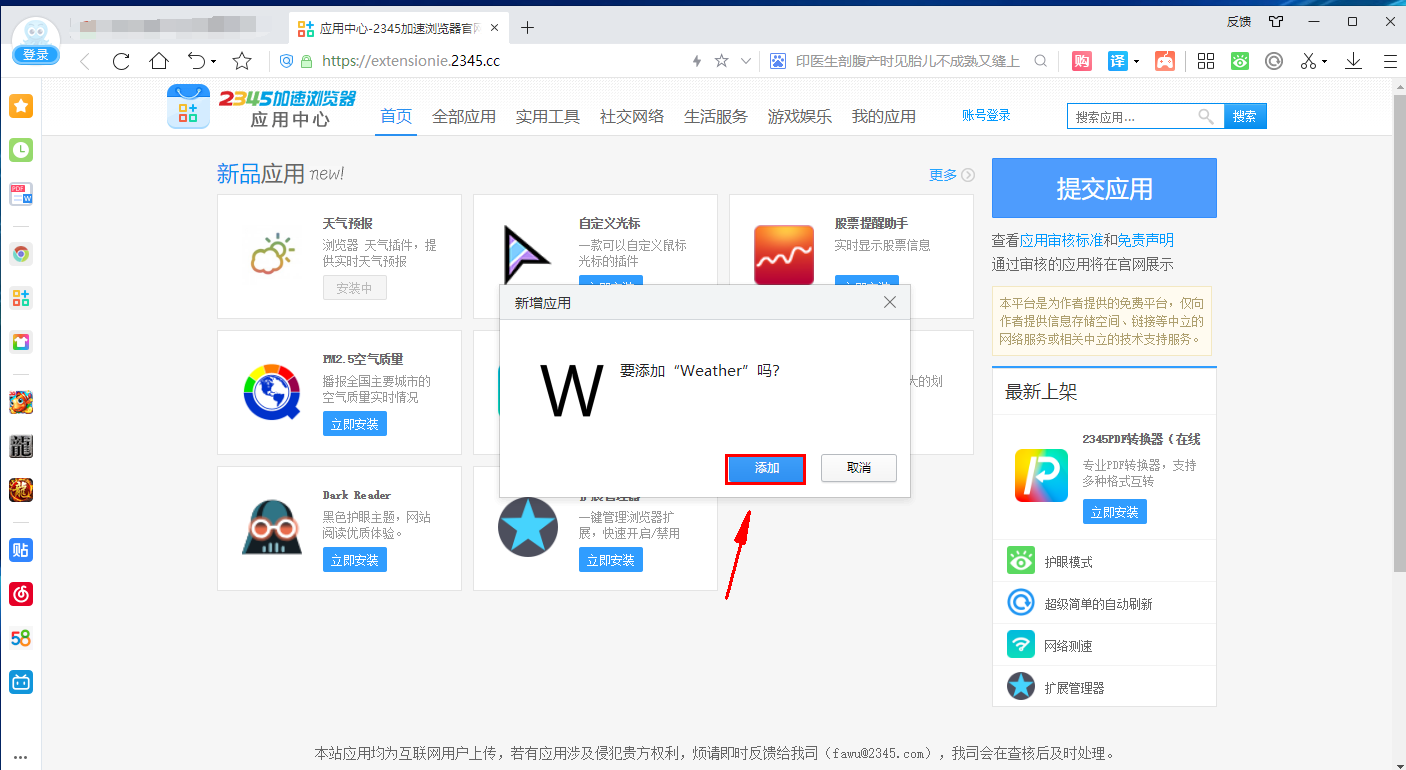Click the shirt skin icon in title bar

1275,21
